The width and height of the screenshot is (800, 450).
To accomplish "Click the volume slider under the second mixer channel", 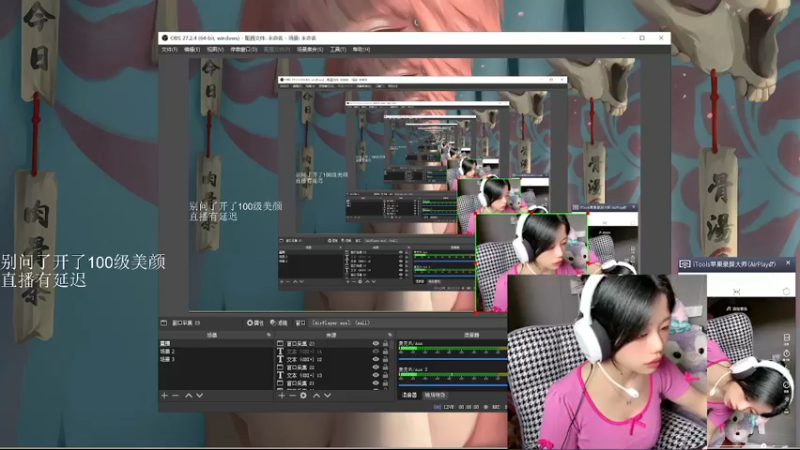I will click(x=453, y=385).
